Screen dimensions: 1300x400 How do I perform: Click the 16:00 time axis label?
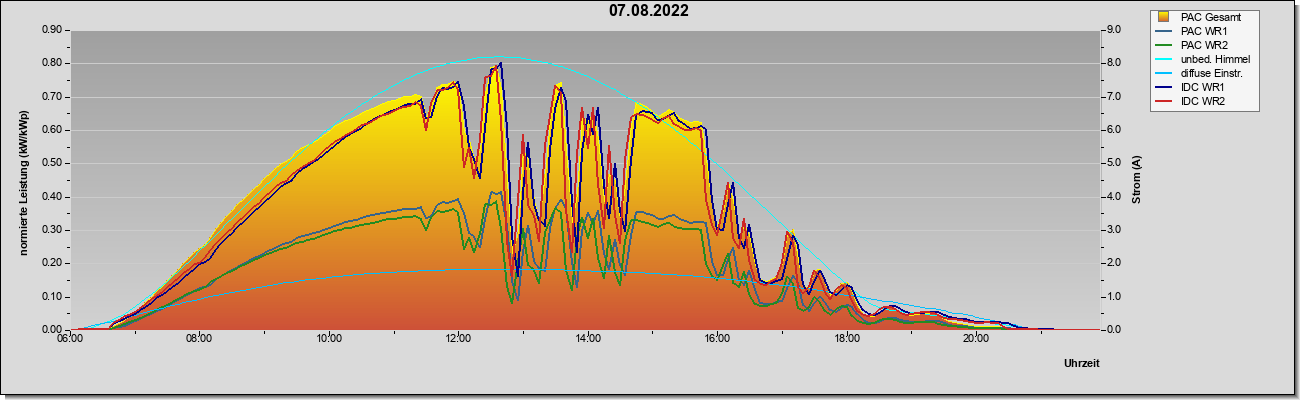(x=717, y=340)
